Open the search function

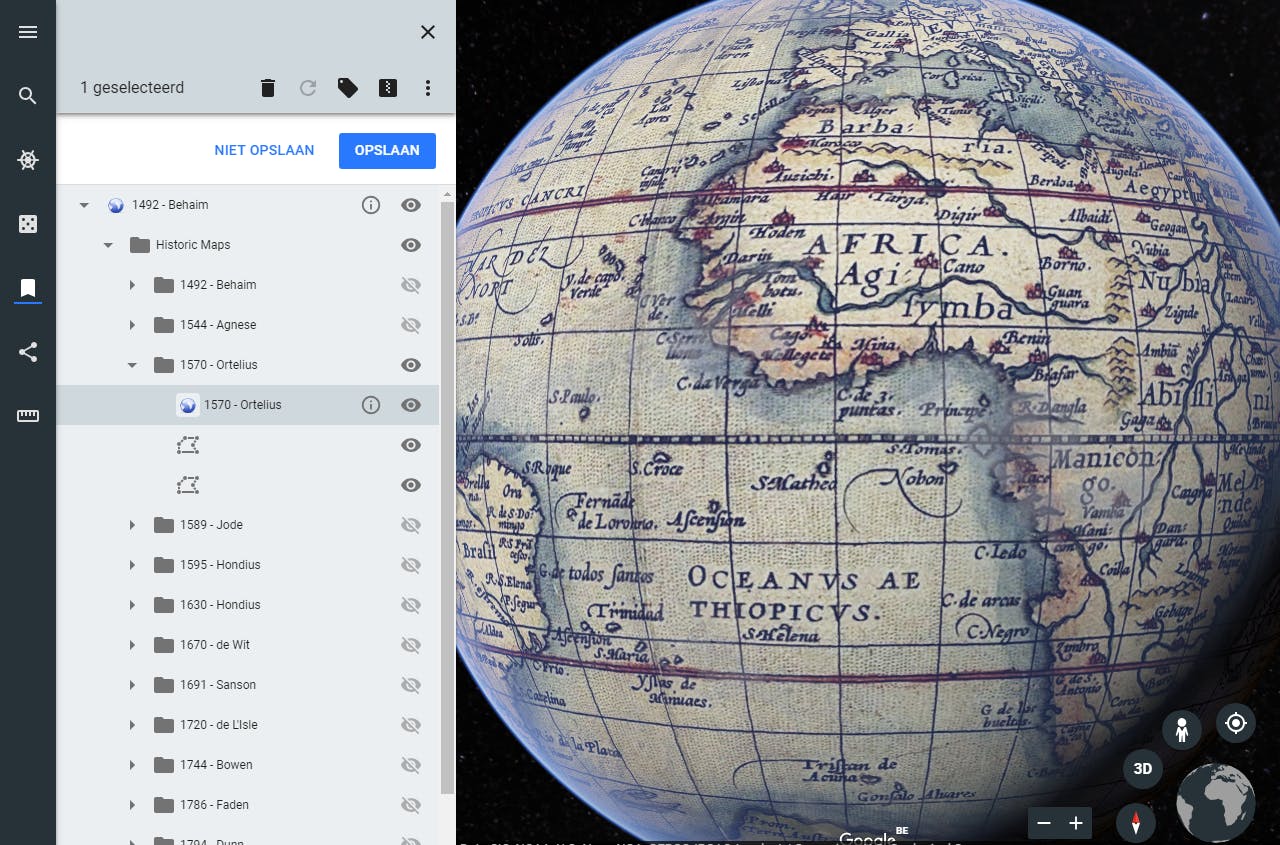point(27,96)
